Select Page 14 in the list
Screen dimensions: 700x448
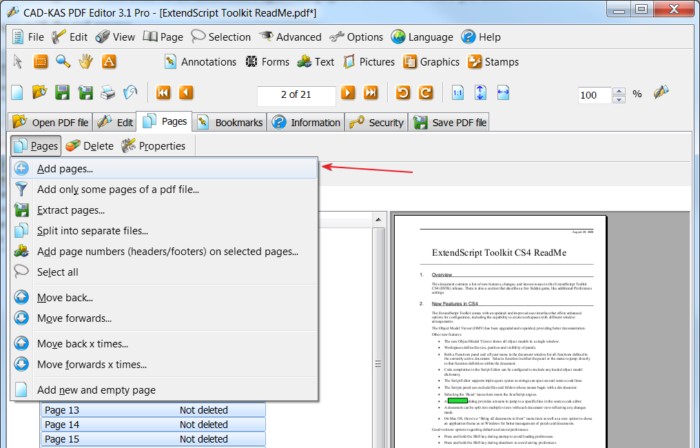(x=152, y=425)
